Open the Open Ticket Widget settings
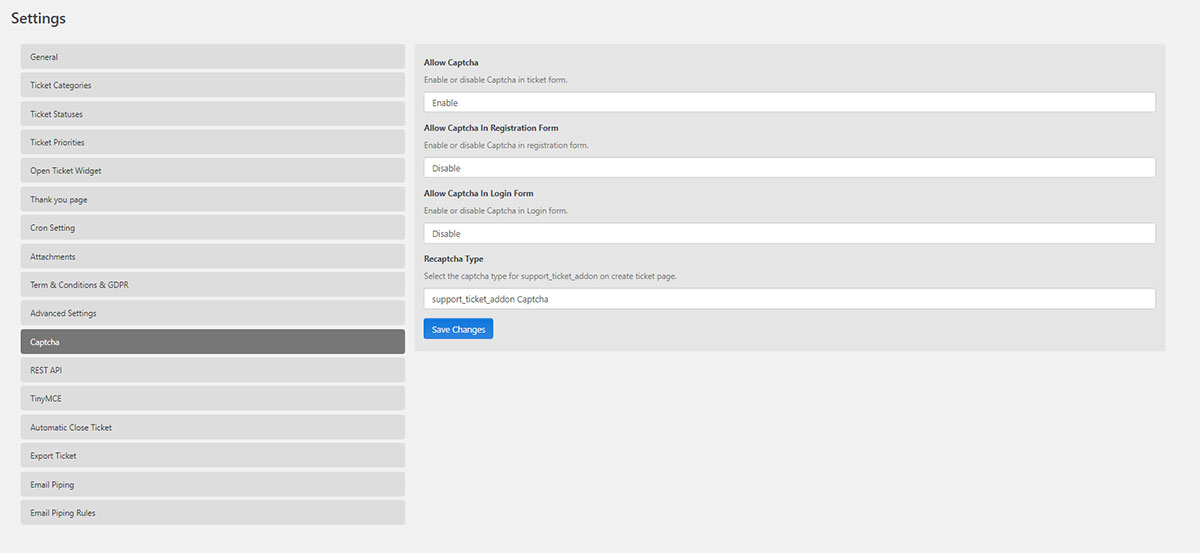 (212, 170)
